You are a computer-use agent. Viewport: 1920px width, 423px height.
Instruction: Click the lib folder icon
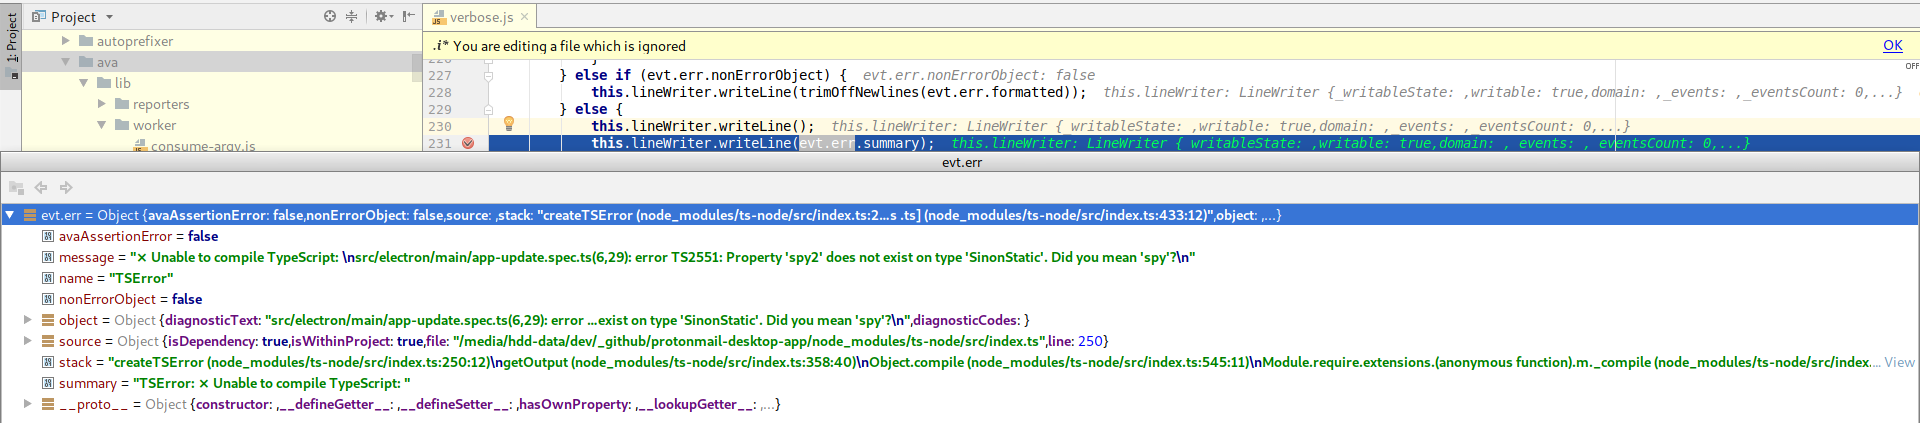(104, 83)
